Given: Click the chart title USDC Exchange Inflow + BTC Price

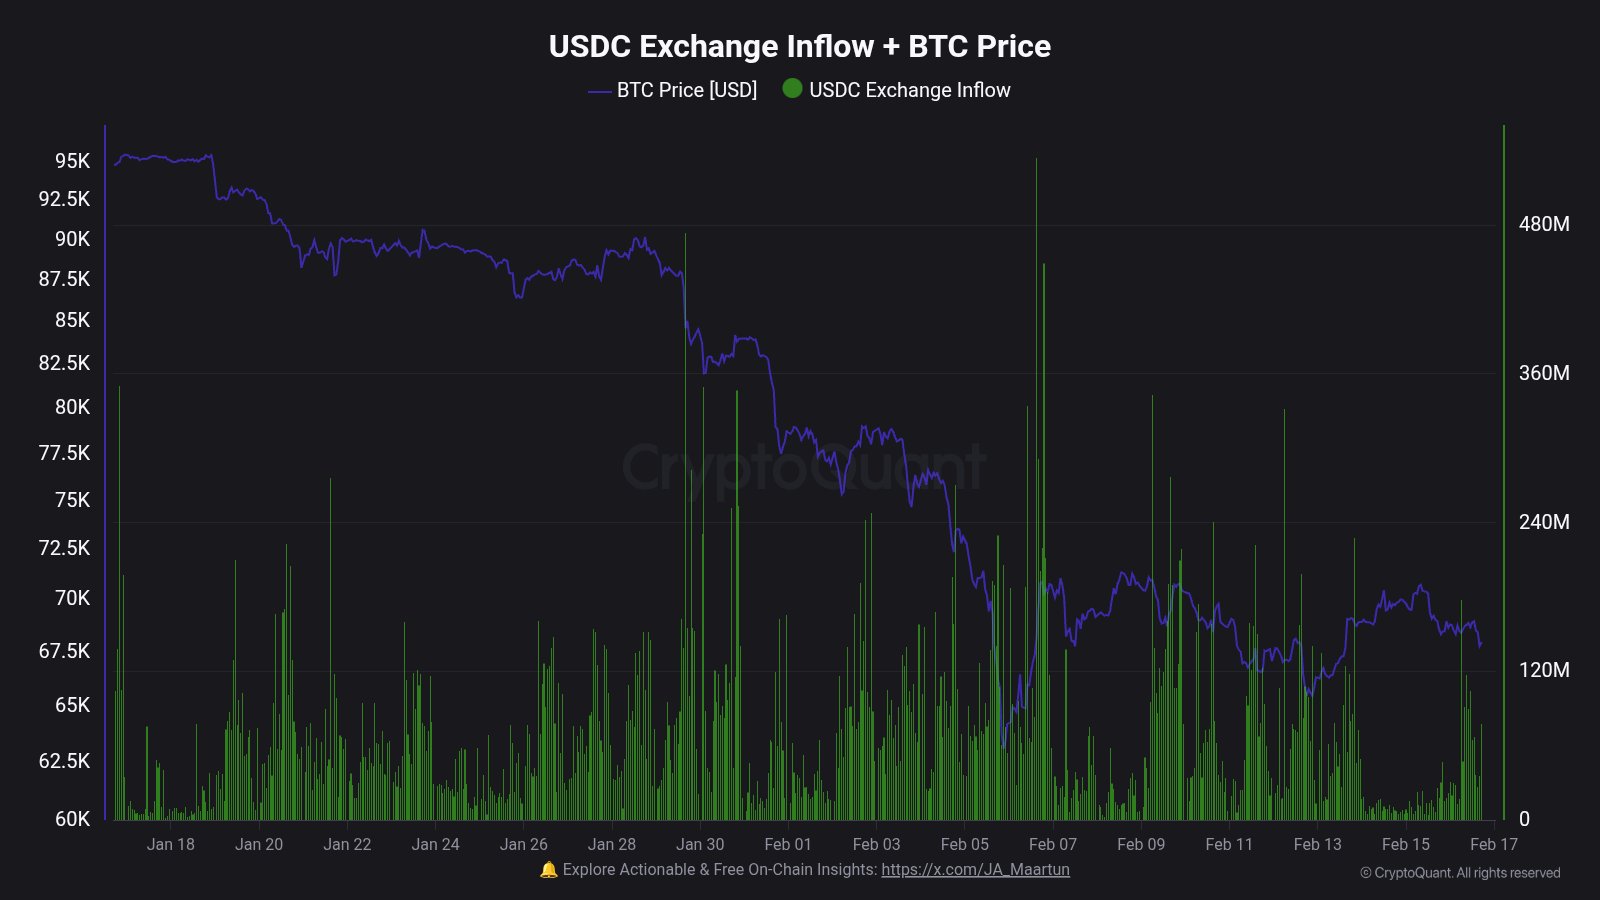Looking at the screenshot, I should click(799, 46).
